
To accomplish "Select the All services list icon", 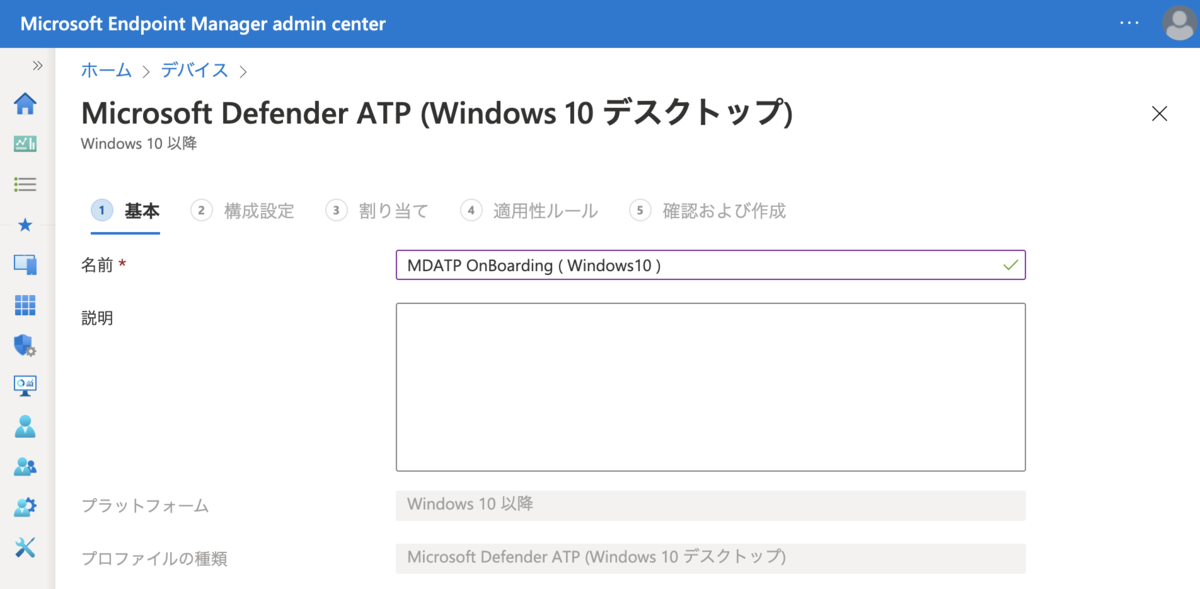I will (x=25, y=184).
